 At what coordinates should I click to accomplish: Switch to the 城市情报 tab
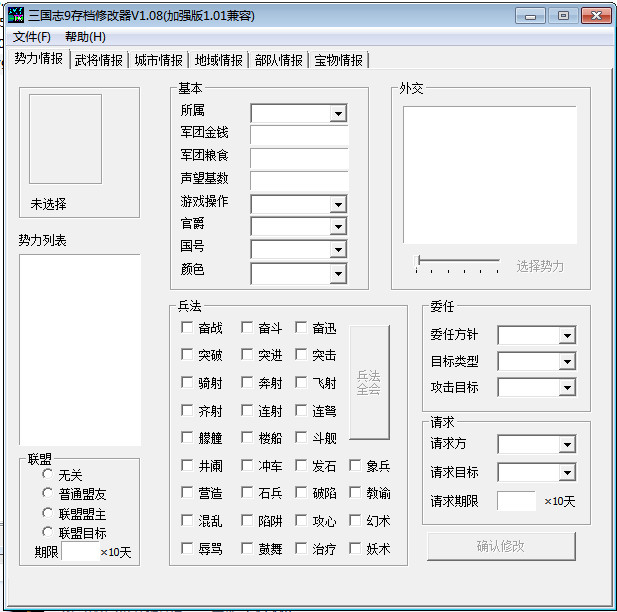[x=159, y=60]
